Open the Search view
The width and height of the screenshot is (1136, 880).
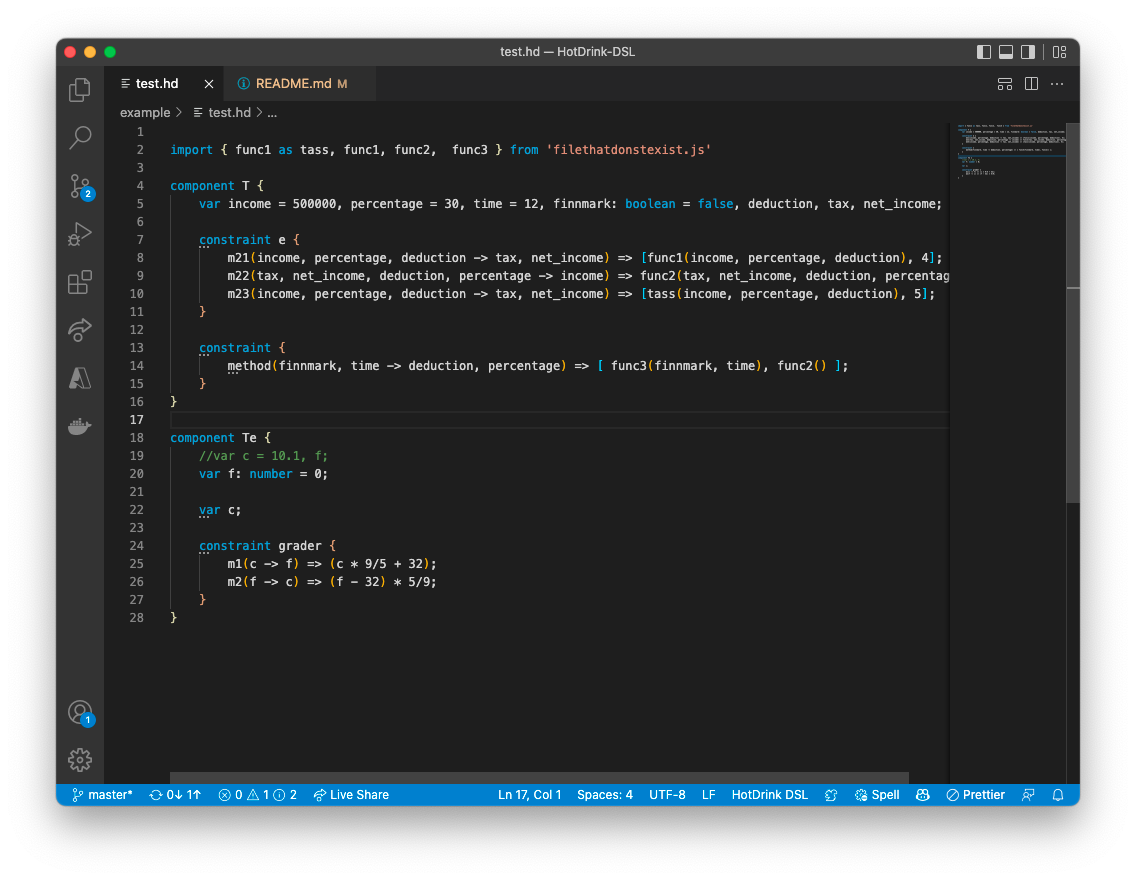pos(80,138)
